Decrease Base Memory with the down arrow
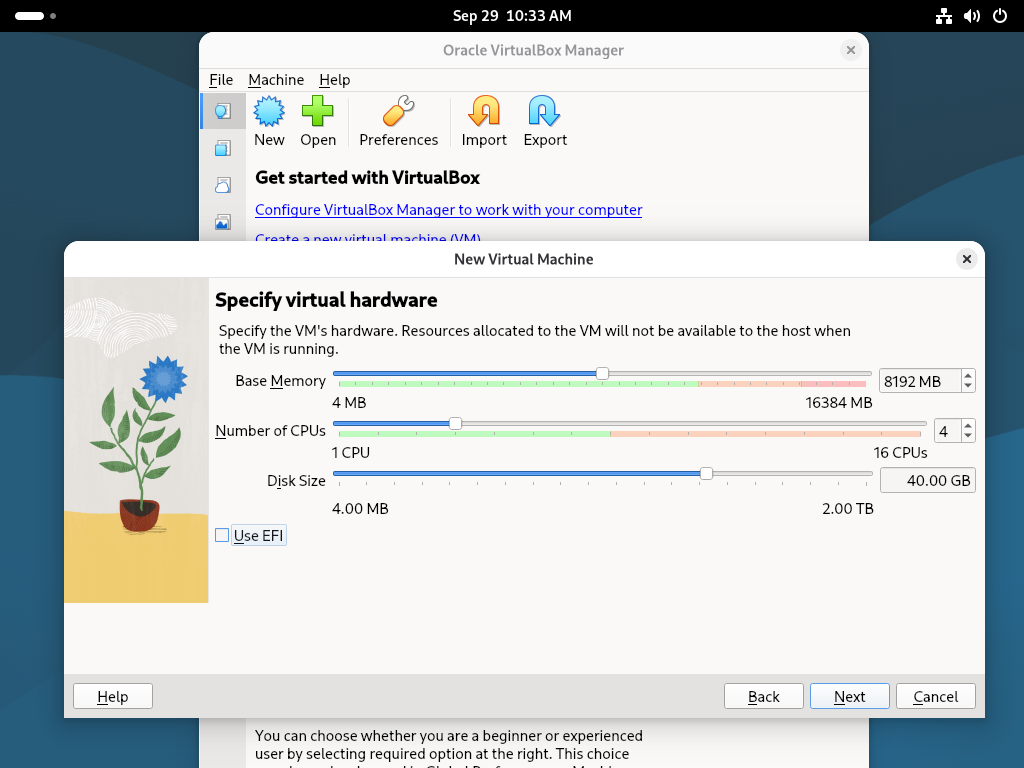 (x=967, y=386)
